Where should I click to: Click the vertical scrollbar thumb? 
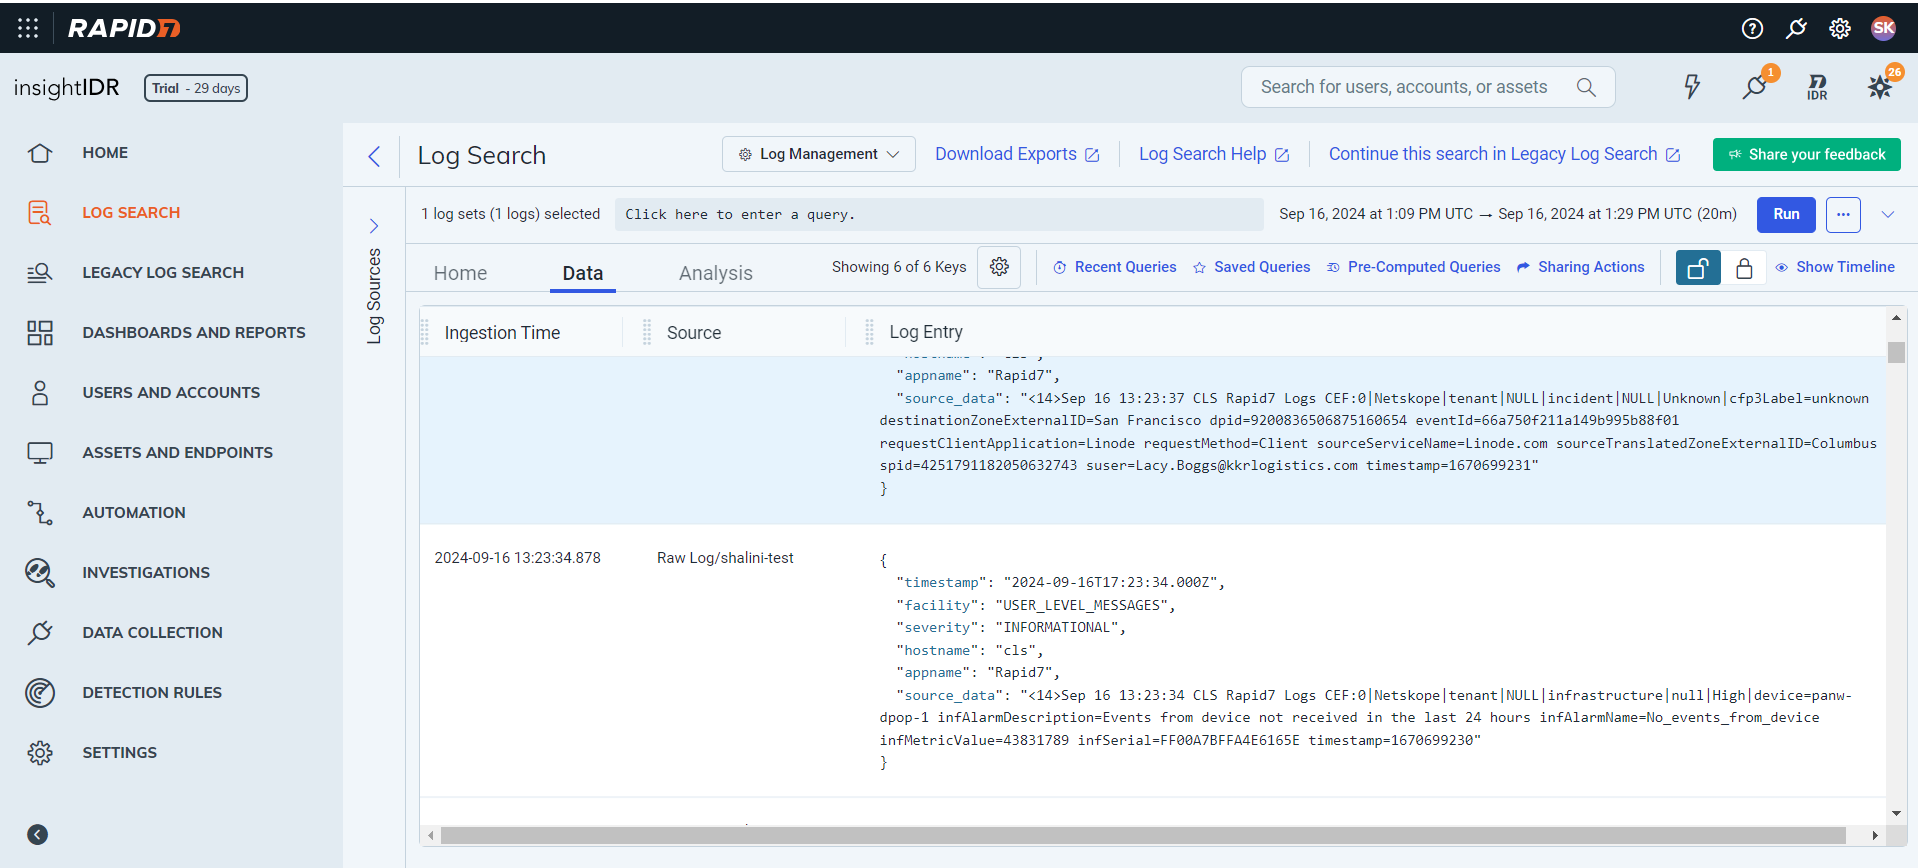click(x=1896, y=352)
